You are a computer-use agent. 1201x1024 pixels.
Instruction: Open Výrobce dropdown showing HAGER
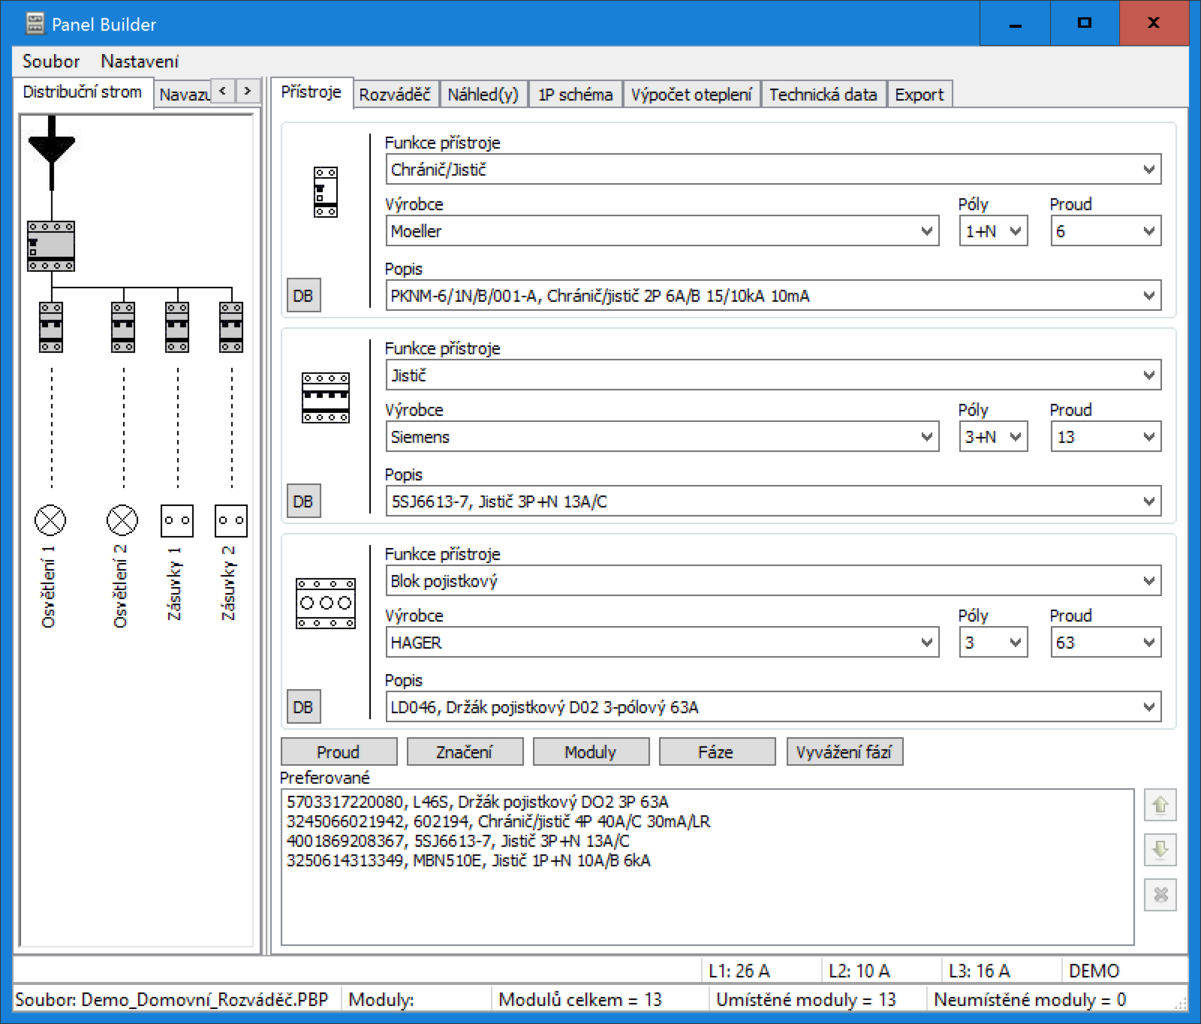[x=662, y=643]
